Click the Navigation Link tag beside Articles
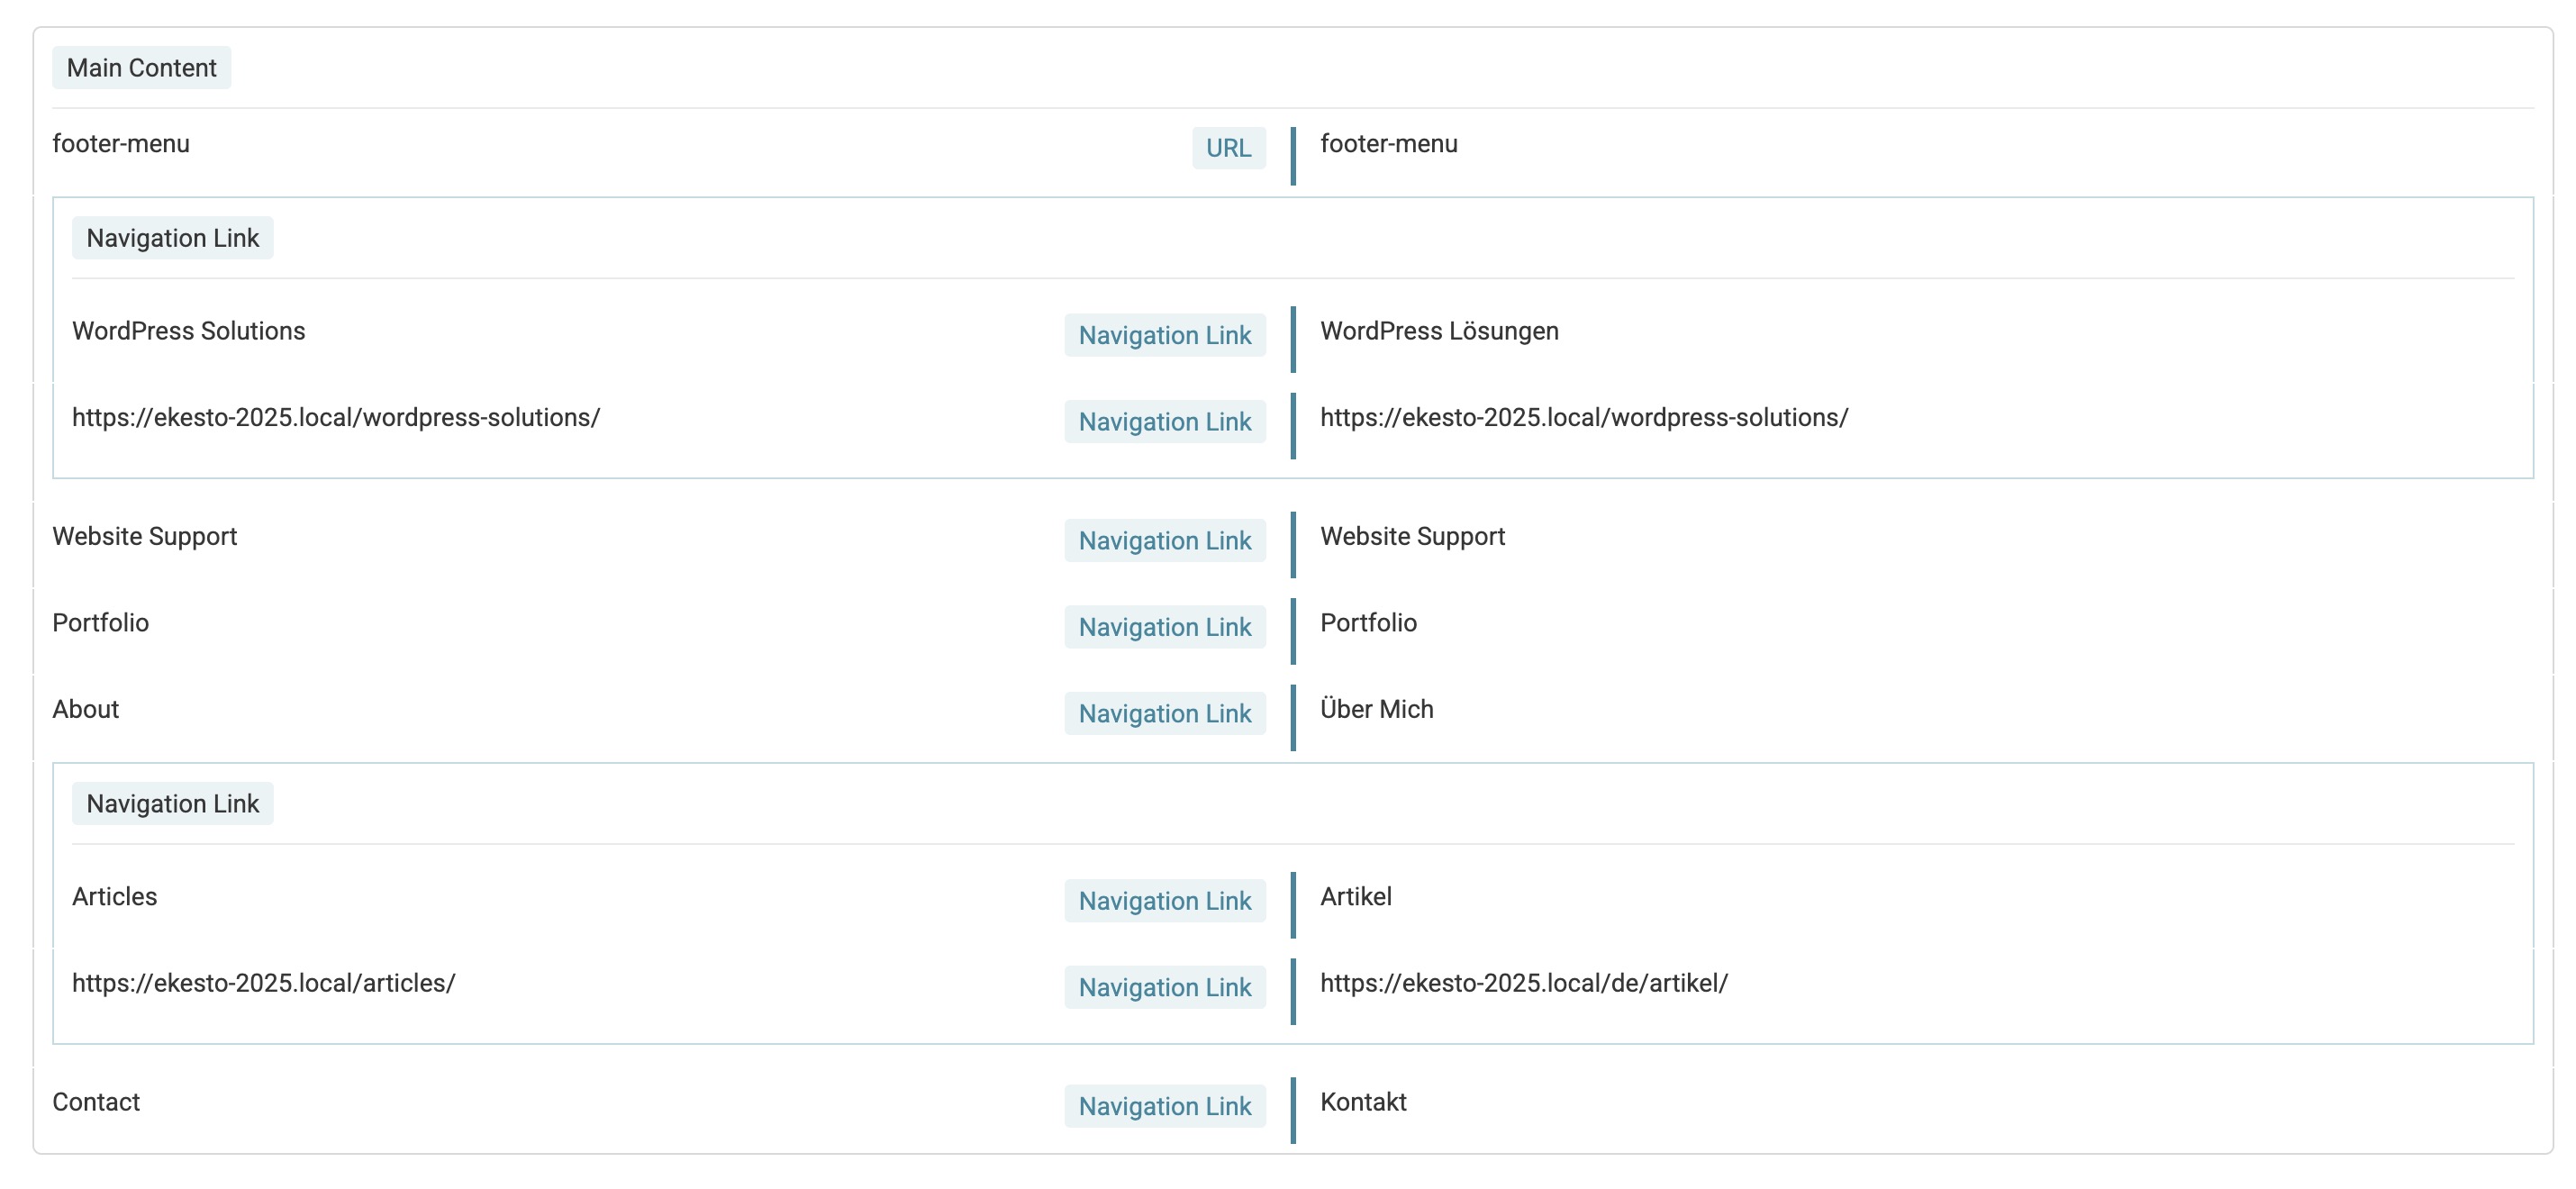This screenshot has height=1189, width=2576. [1165, 900]
